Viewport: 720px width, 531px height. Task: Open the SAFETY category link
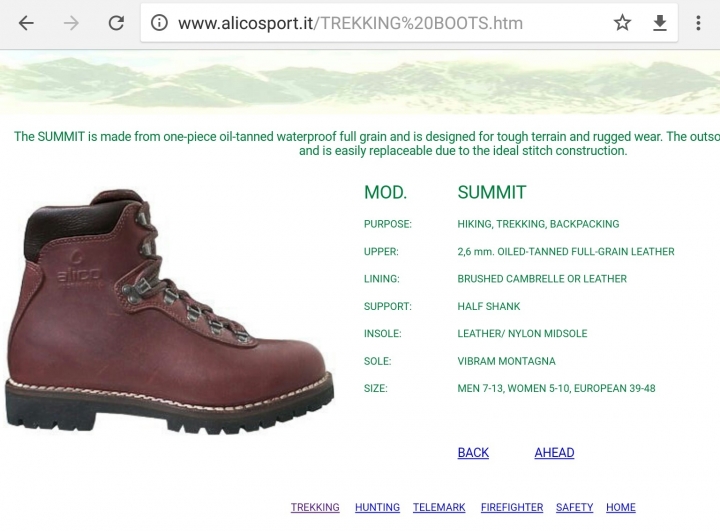coord(574,507)
